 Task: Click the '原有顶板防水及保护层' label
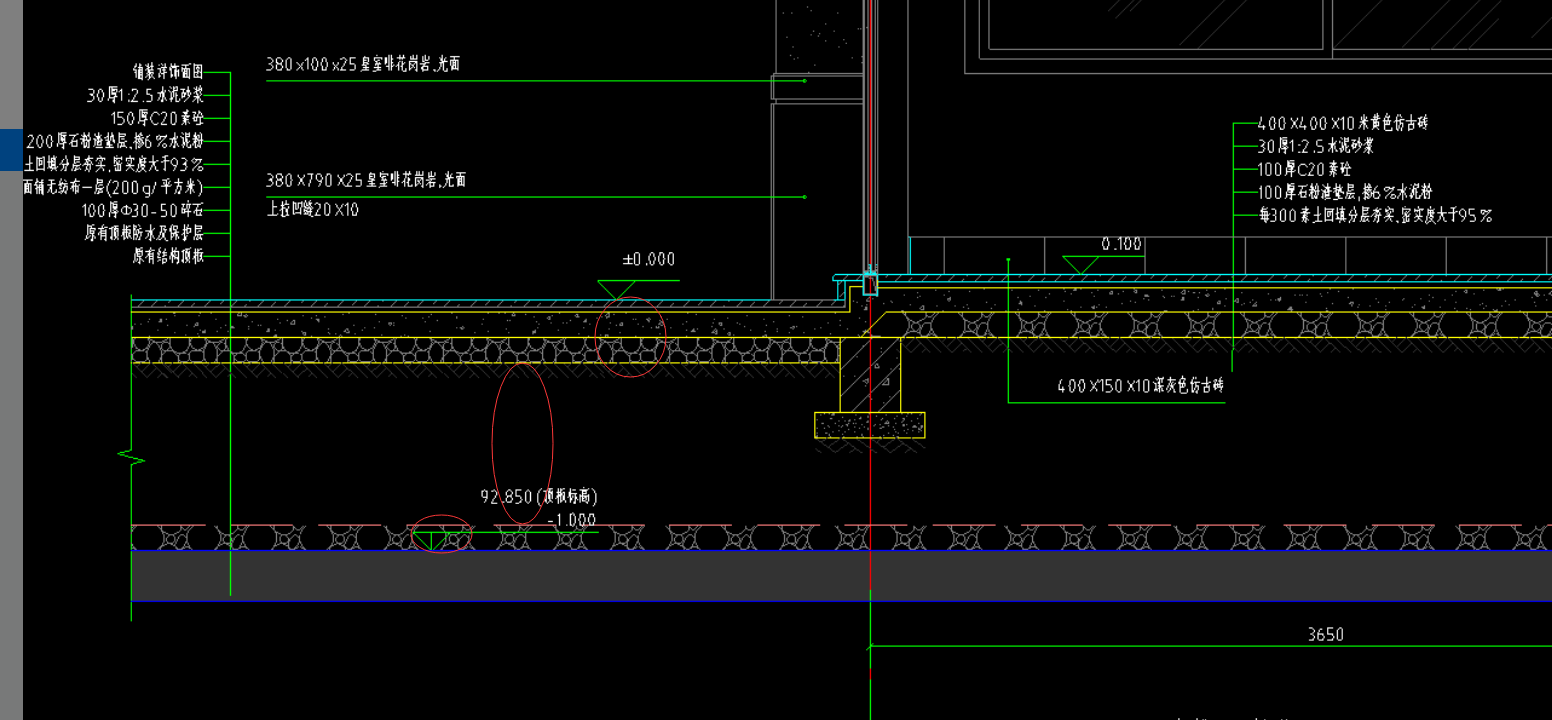(144, 233)
